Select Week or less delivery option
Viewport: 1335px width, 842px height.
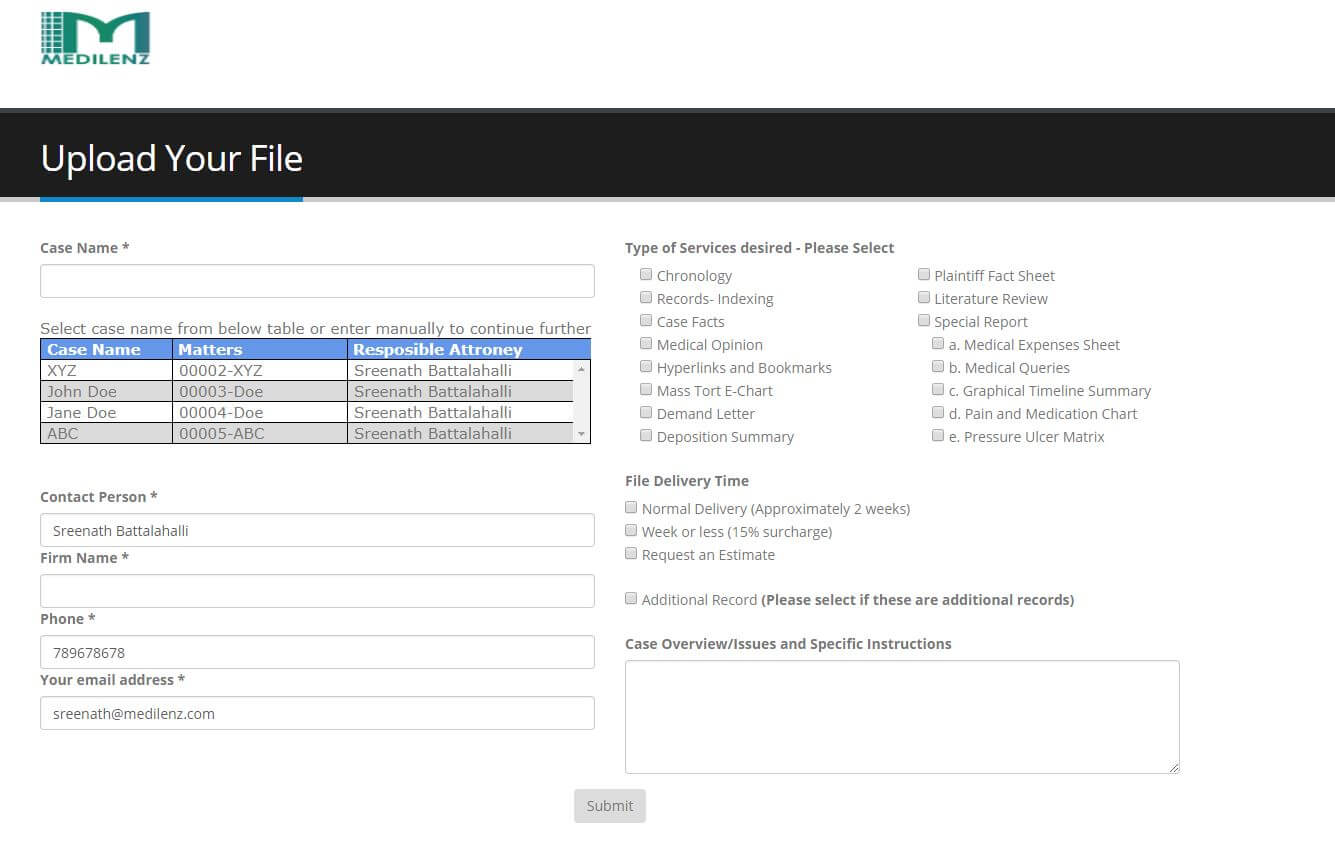click(x=631, y=531)
